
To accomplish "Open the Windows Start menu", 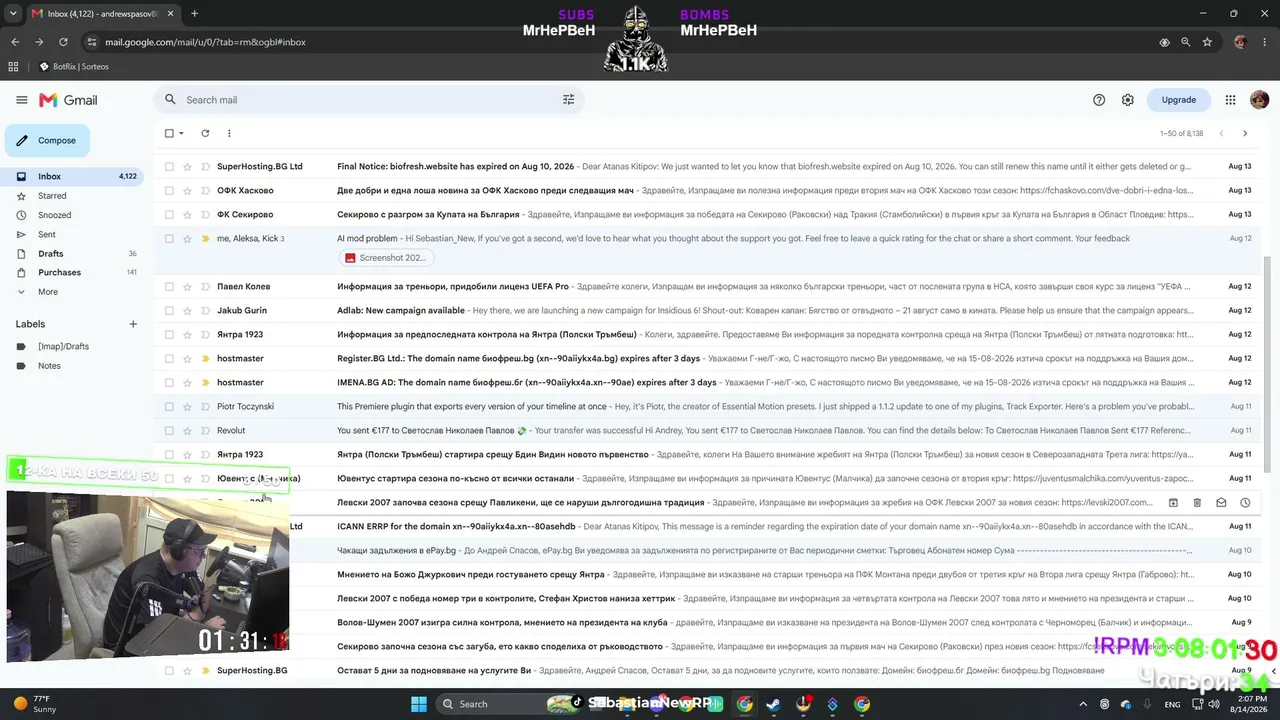I will pyautogui.click(x=418, y=704).
